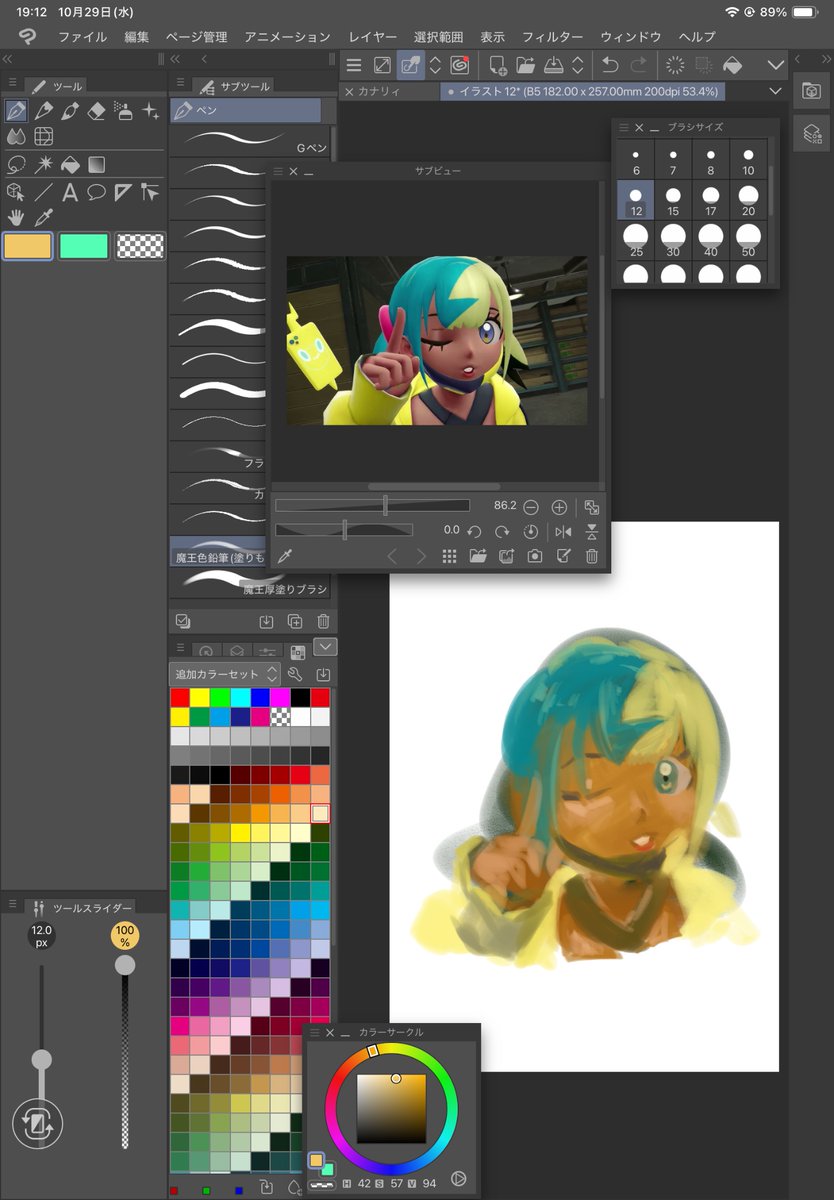
Task: Open the ウィンドウ menu
Action: coord(631,37)
